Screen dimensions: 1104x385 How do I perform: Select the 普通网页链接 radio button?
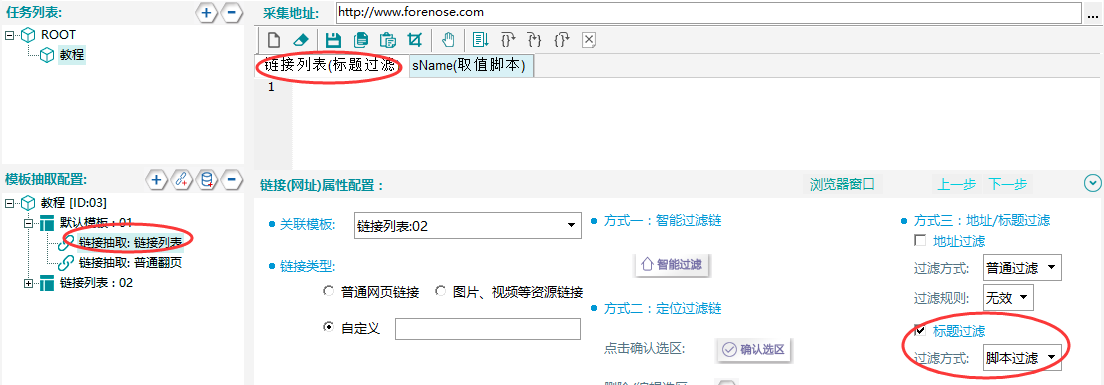pos(328,291)
